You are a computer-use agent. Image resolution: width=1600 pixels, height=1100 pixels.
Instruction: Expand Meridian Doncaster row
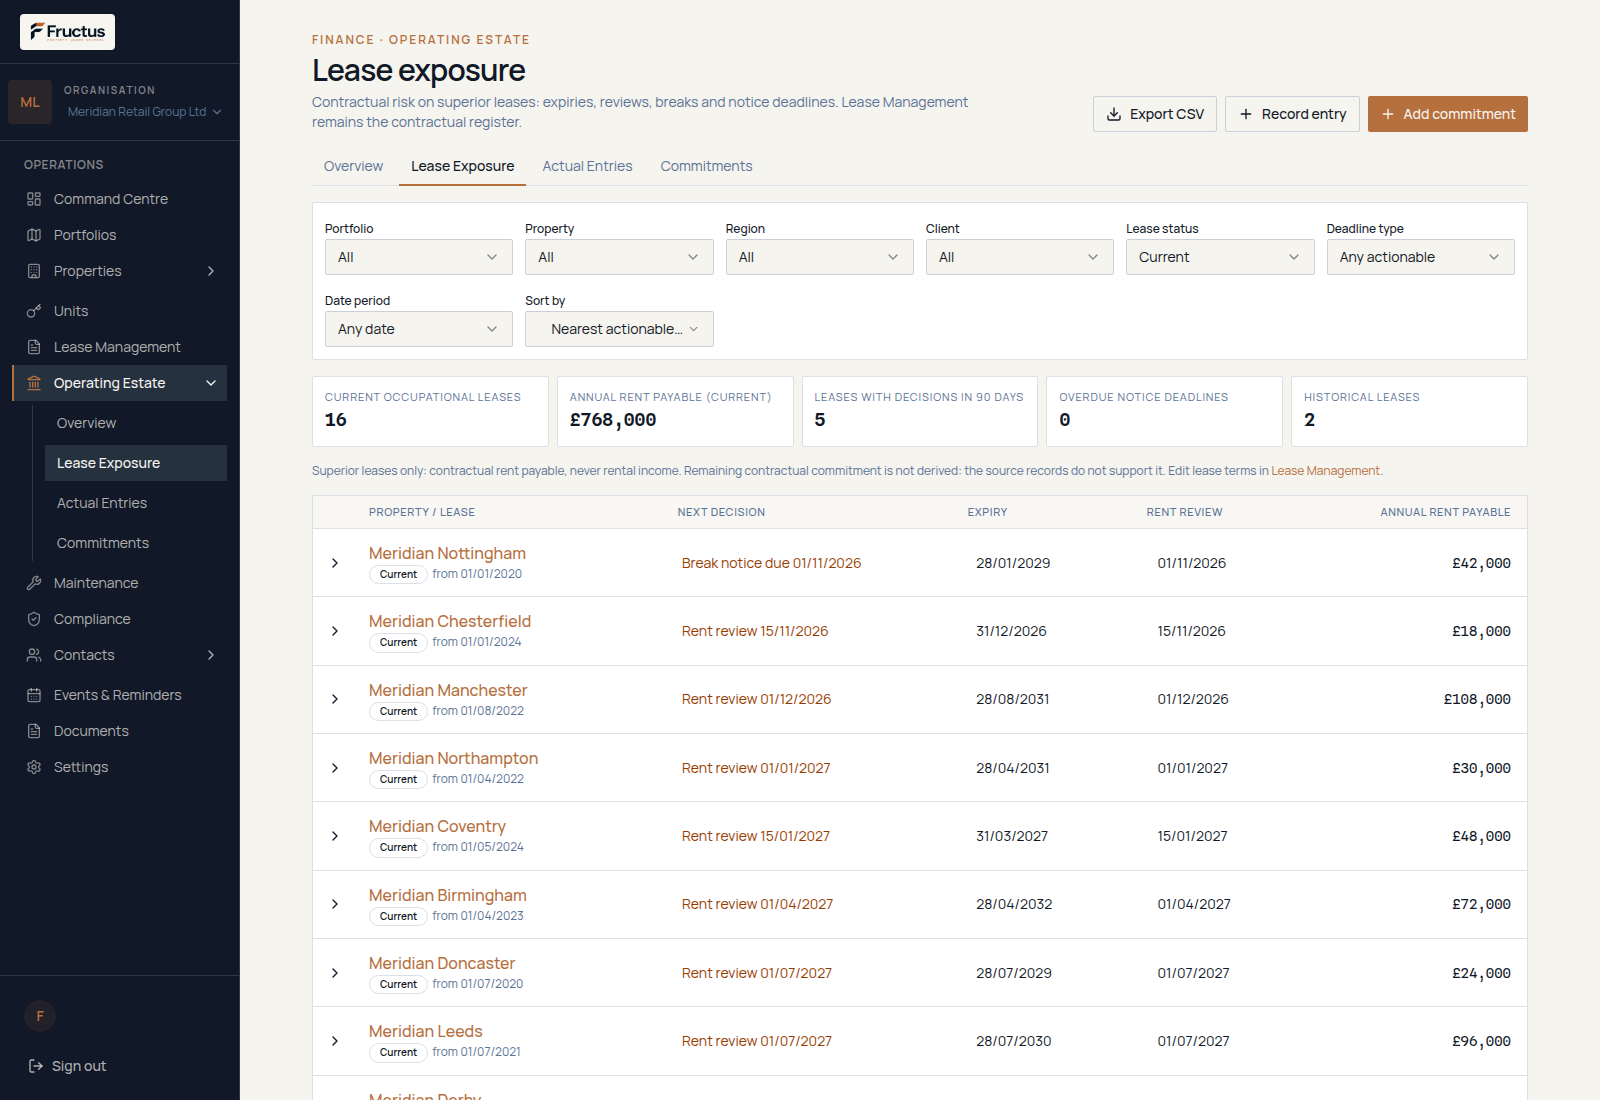(335, 973)
